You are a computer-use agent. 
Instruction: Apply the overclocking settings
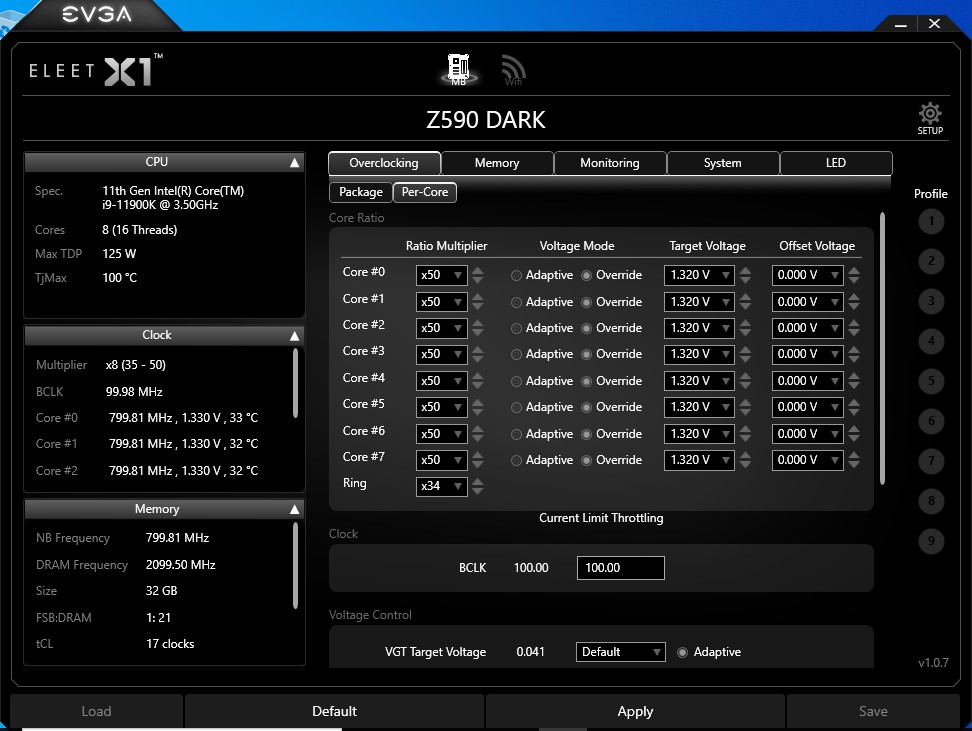coord(635,711)
